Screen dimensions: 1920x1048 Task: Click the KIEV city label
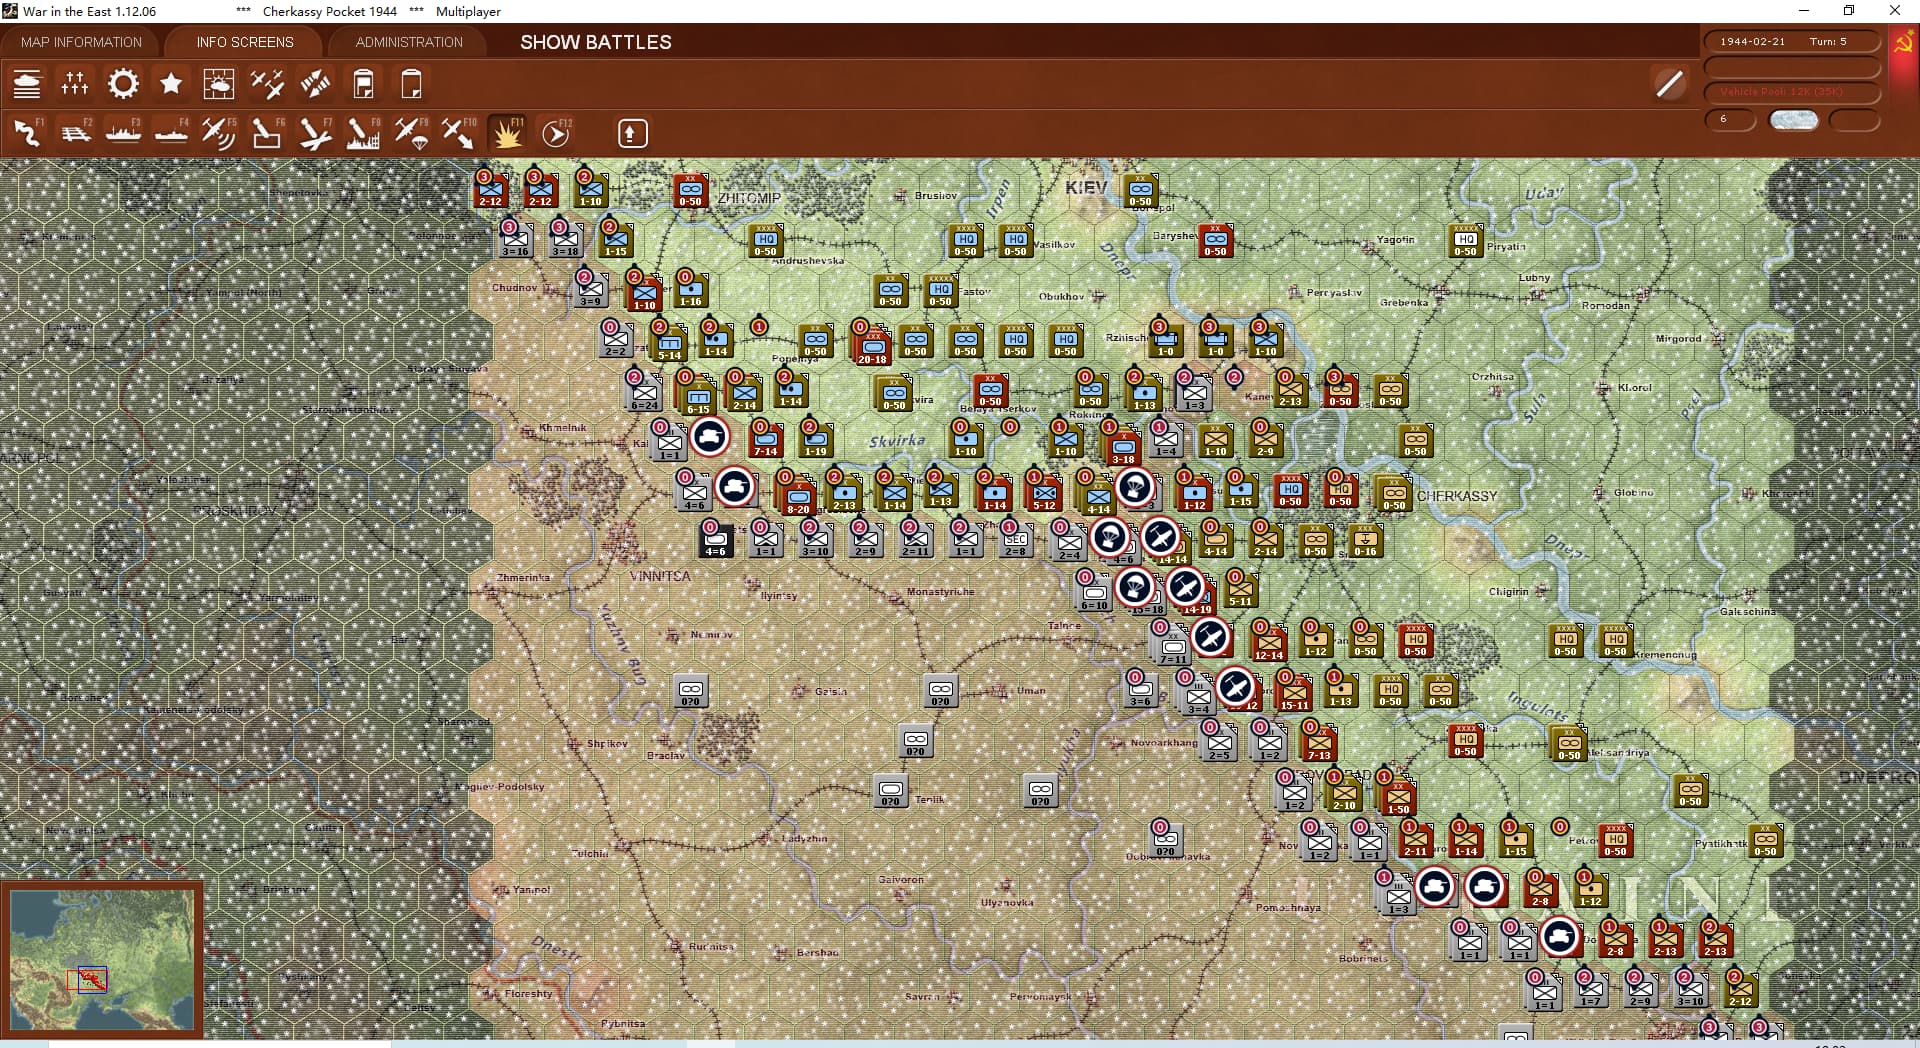(x=1086, y=187)
